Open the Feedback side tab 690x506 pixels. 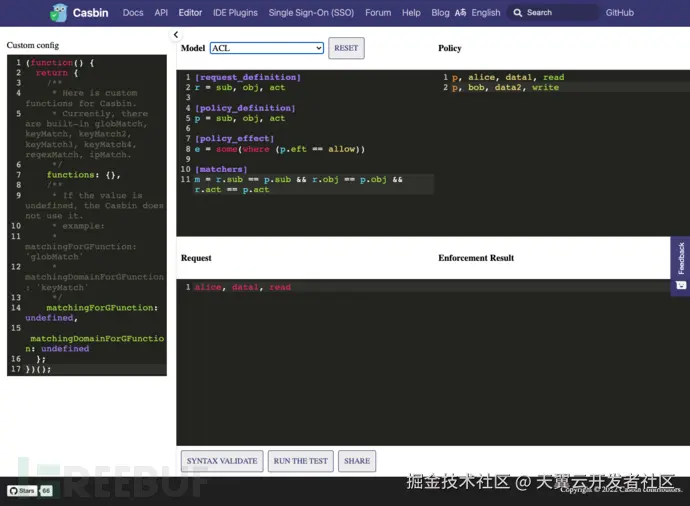(x=680, y=266)
